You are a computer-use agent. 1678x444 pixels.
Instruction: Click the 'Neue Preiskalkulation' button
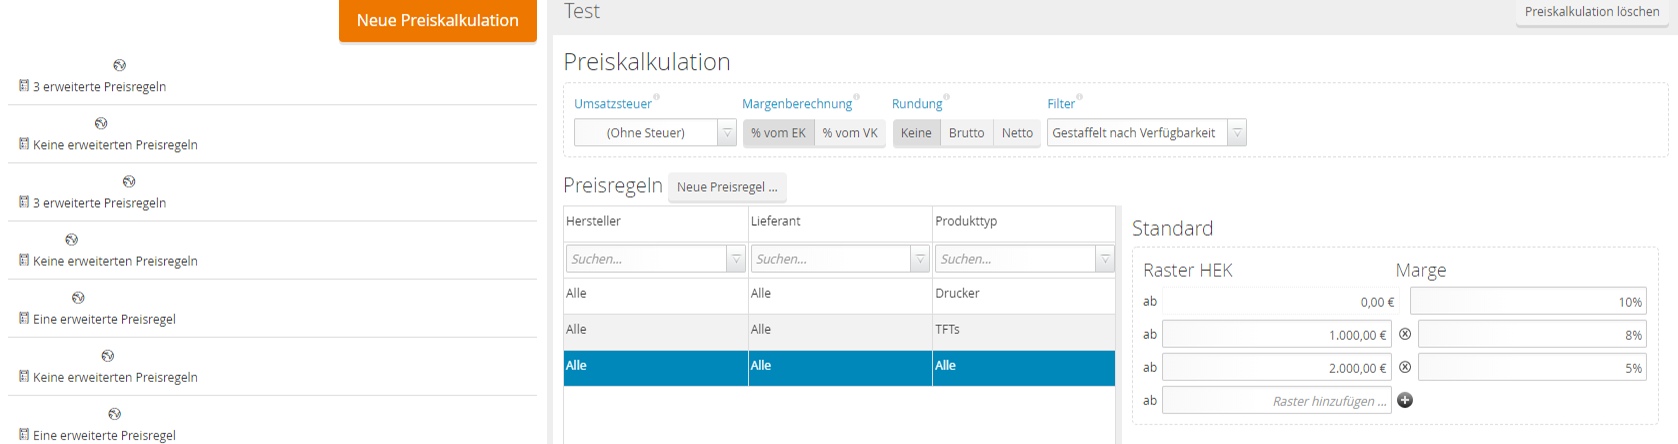tap(437, 20)
